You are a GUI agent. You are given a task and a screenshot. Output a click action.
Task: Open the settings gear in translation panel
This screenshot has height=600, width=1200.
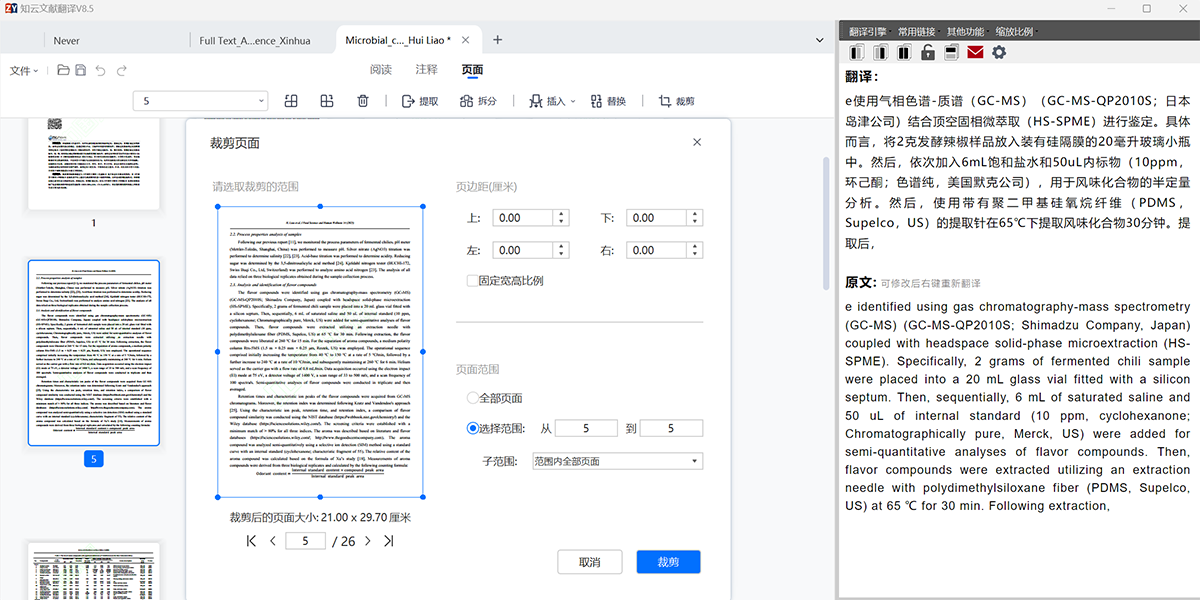click(x=998, y=51)
